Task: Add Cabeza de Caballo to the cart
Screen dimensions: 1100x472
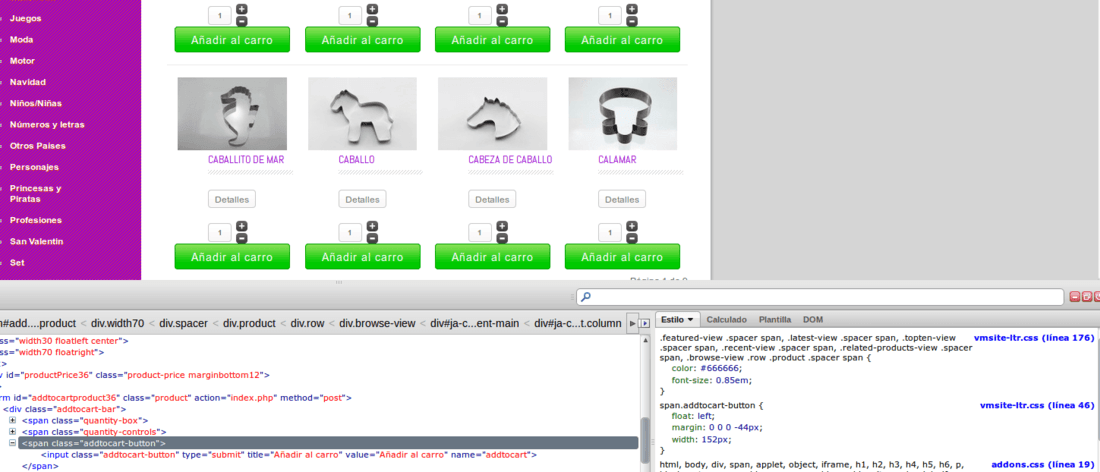Action: pyautogui.click(x=492, y=257)
